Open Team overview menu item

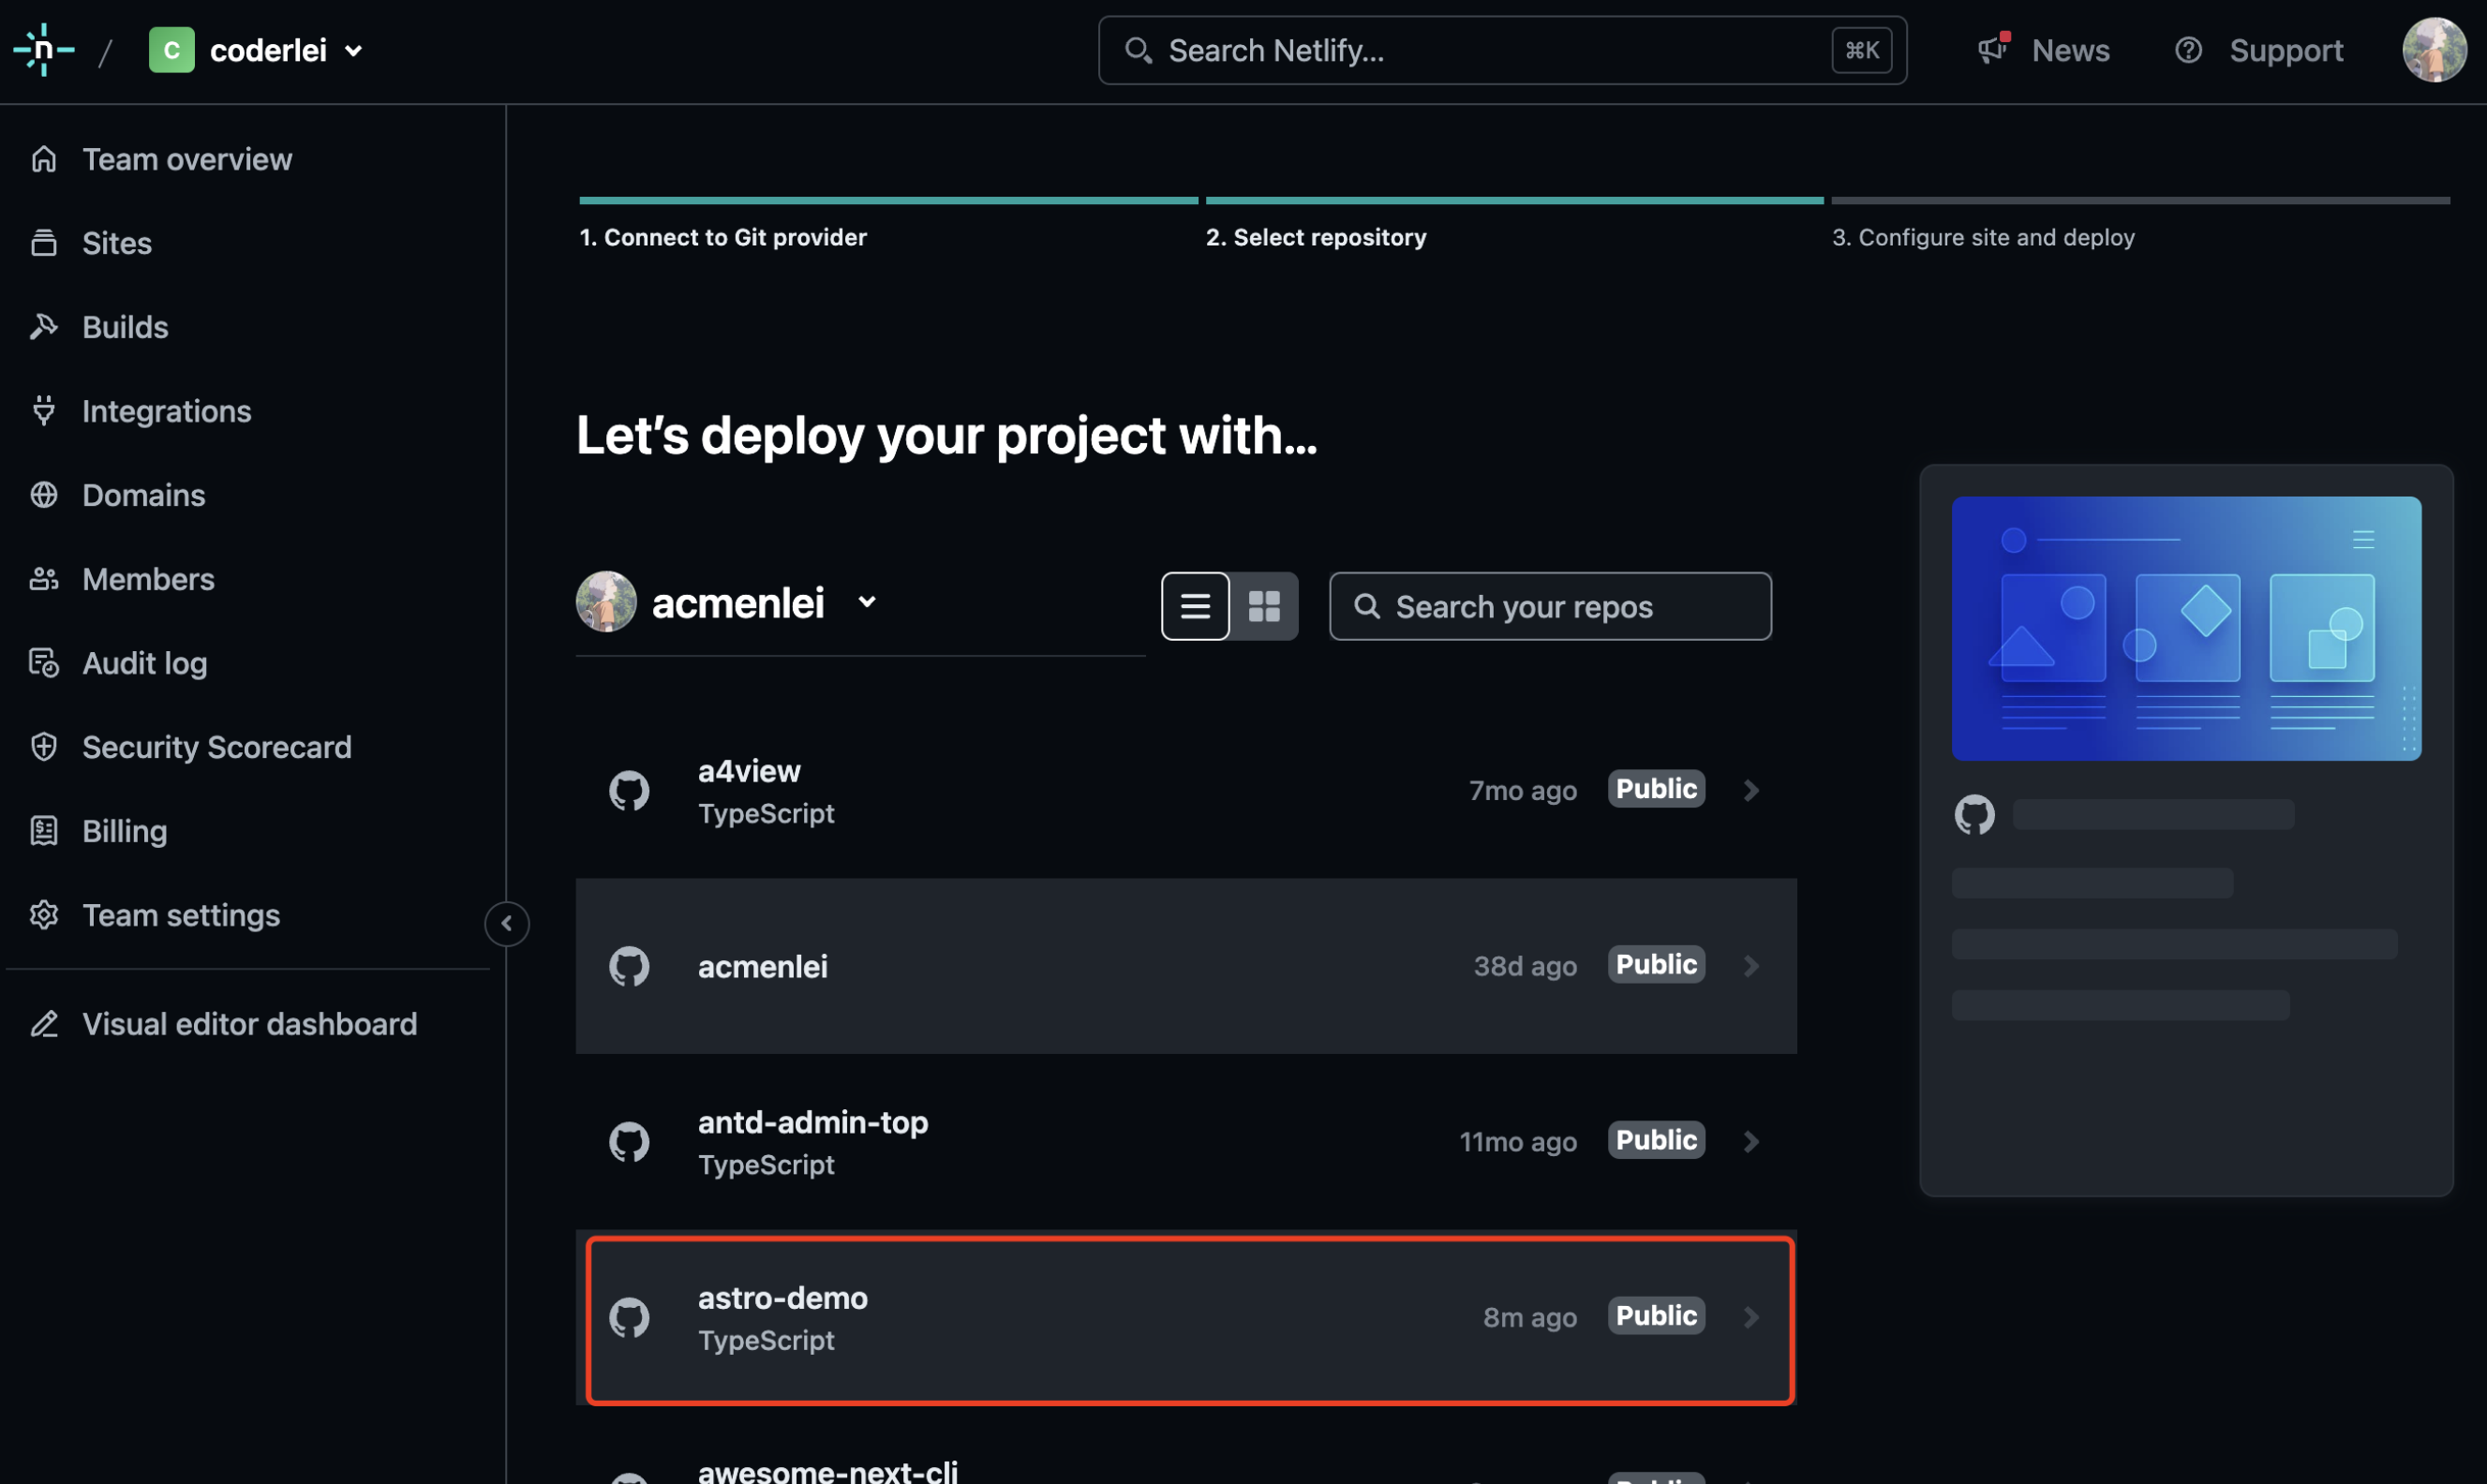point(187,159)
